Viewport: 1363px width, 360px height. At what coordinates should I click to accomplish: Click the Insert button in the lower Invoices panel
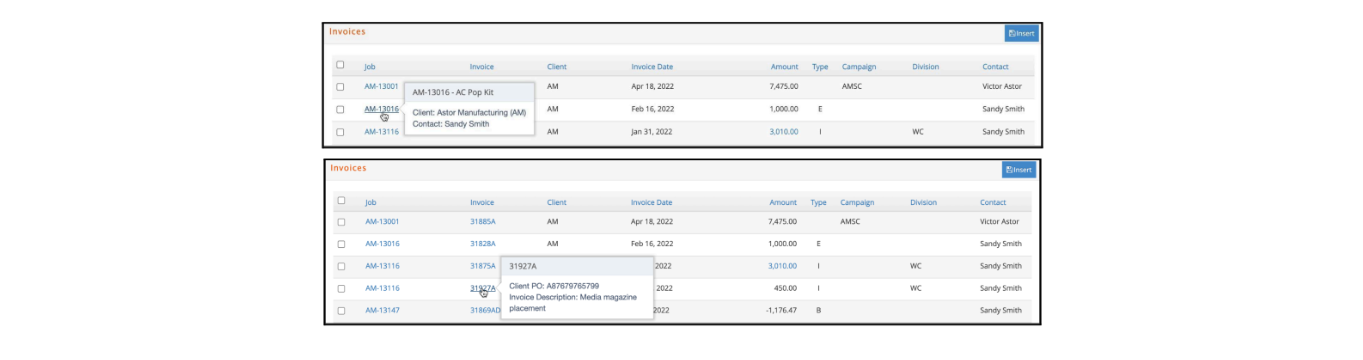(x=1020, y=170)
